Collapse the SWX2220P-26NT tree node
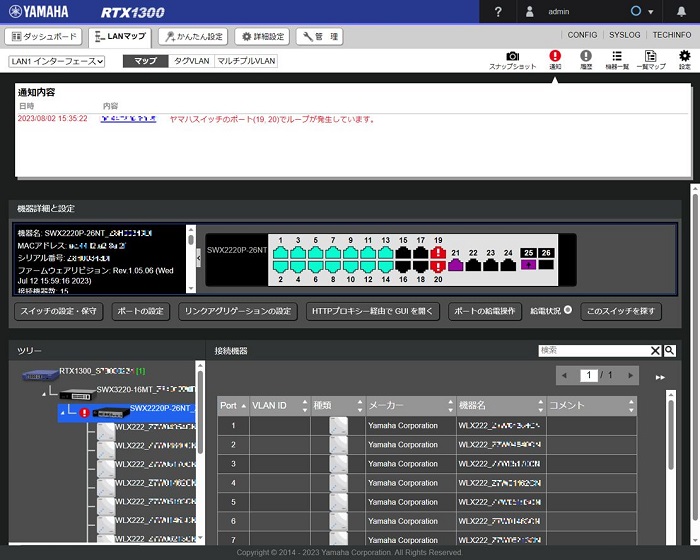This screenshot has height=560, width=700. 62,413
